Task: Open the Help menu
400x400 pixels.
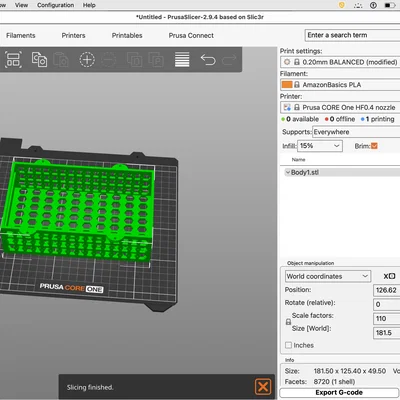Action: (89, 5)
